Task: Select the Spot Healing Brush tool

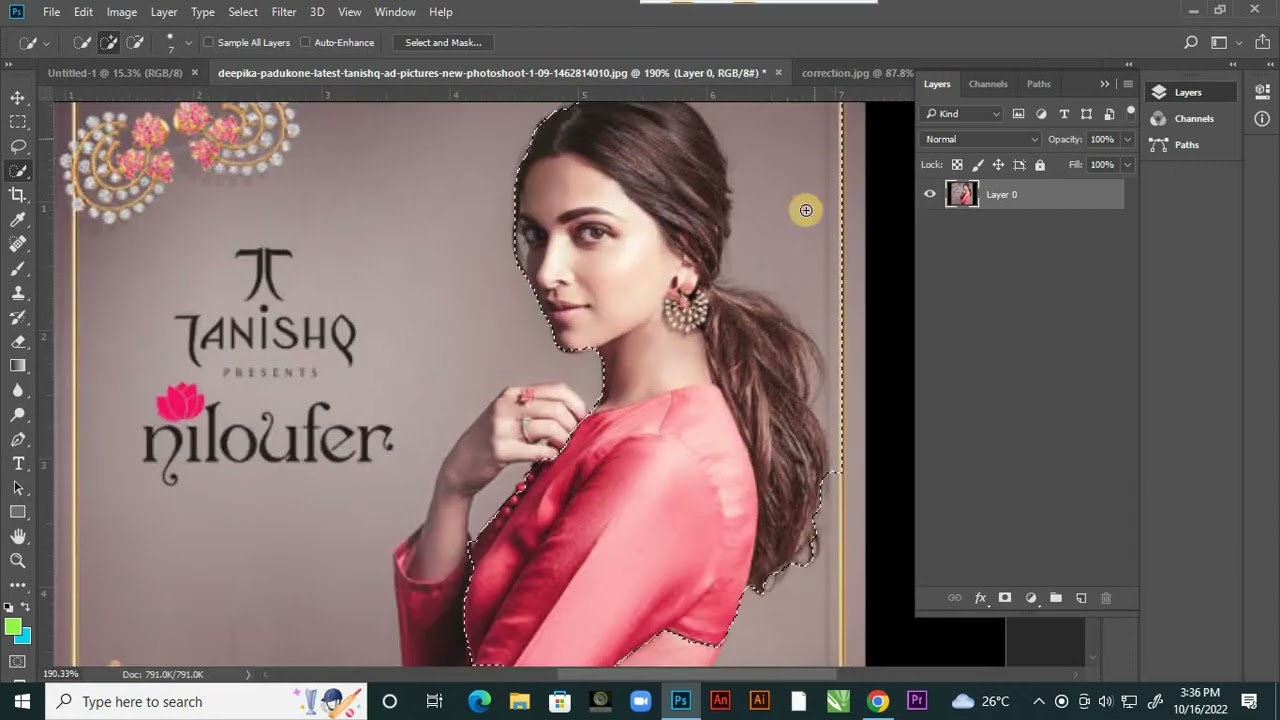Action: [18, 244]
